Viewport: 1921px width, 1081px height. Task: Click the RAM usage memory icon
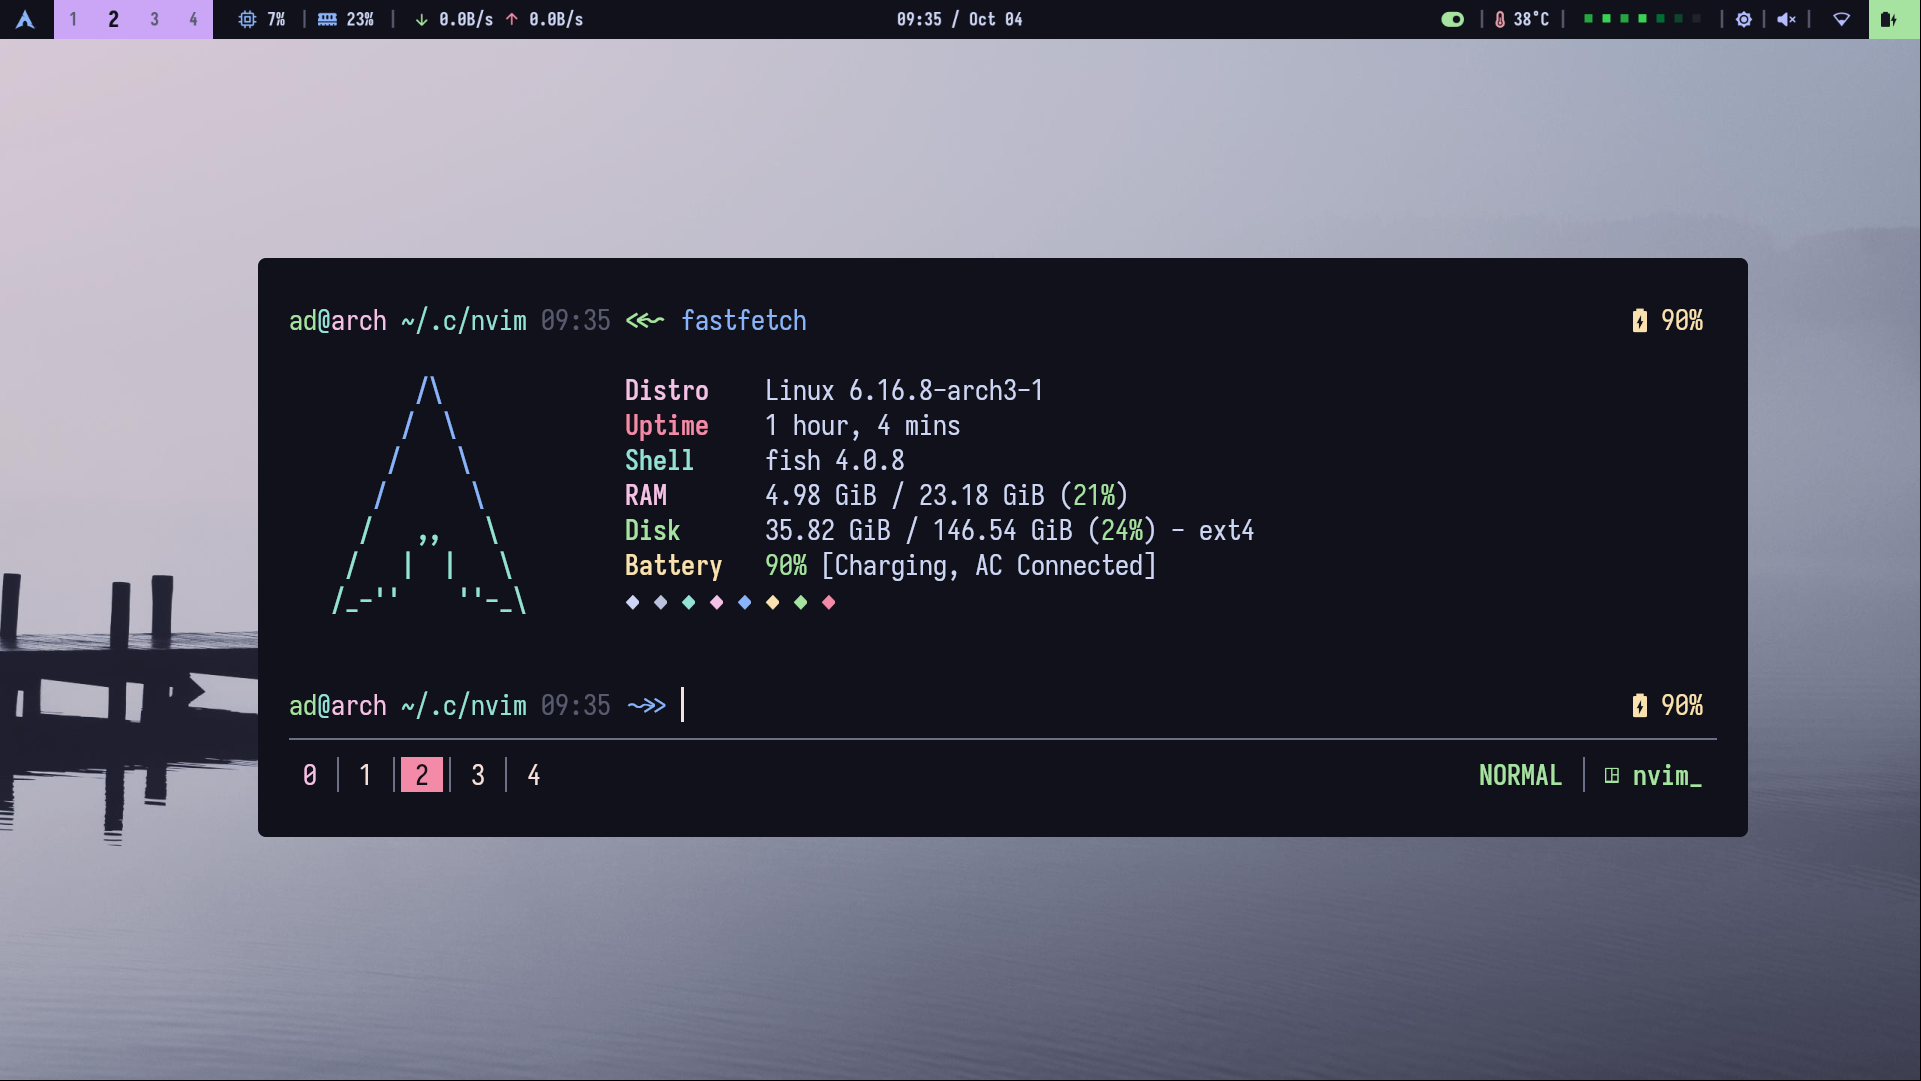[x=327, y=19]
